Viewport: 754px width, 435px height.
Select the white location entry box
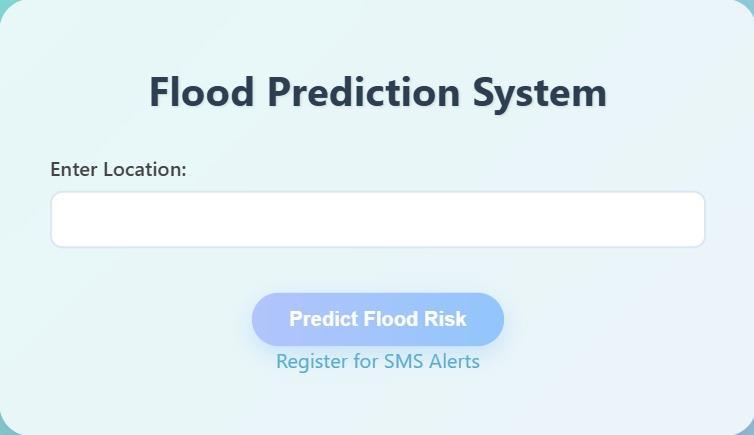point(377,219)
